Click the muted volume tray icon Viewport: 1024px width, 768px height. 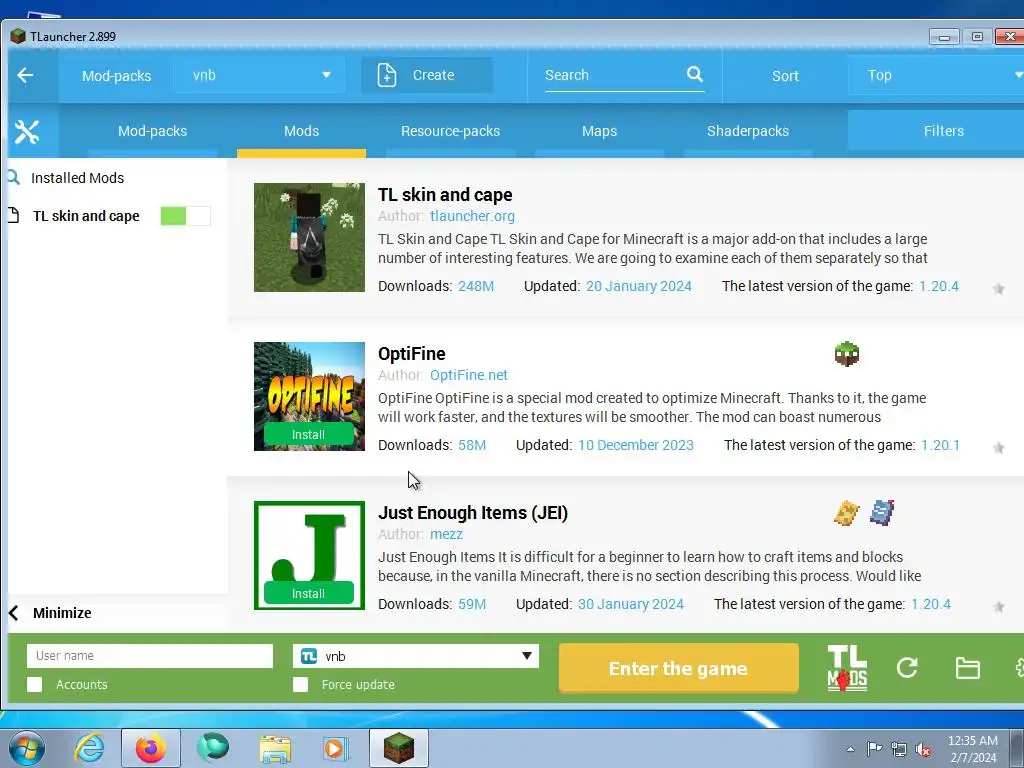coord(923,750)
